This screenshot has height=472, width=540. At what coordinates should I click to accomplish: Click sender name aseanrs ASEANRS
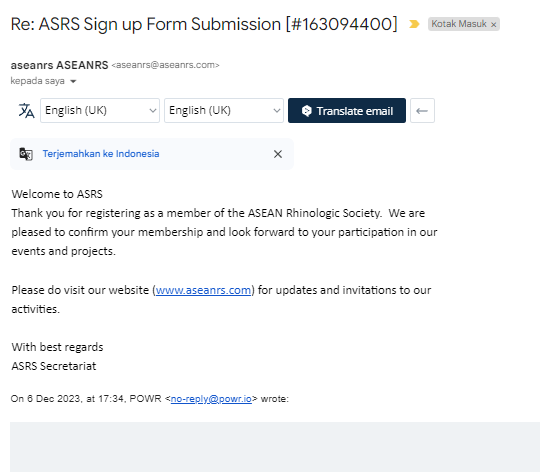[x=59, y=65]
